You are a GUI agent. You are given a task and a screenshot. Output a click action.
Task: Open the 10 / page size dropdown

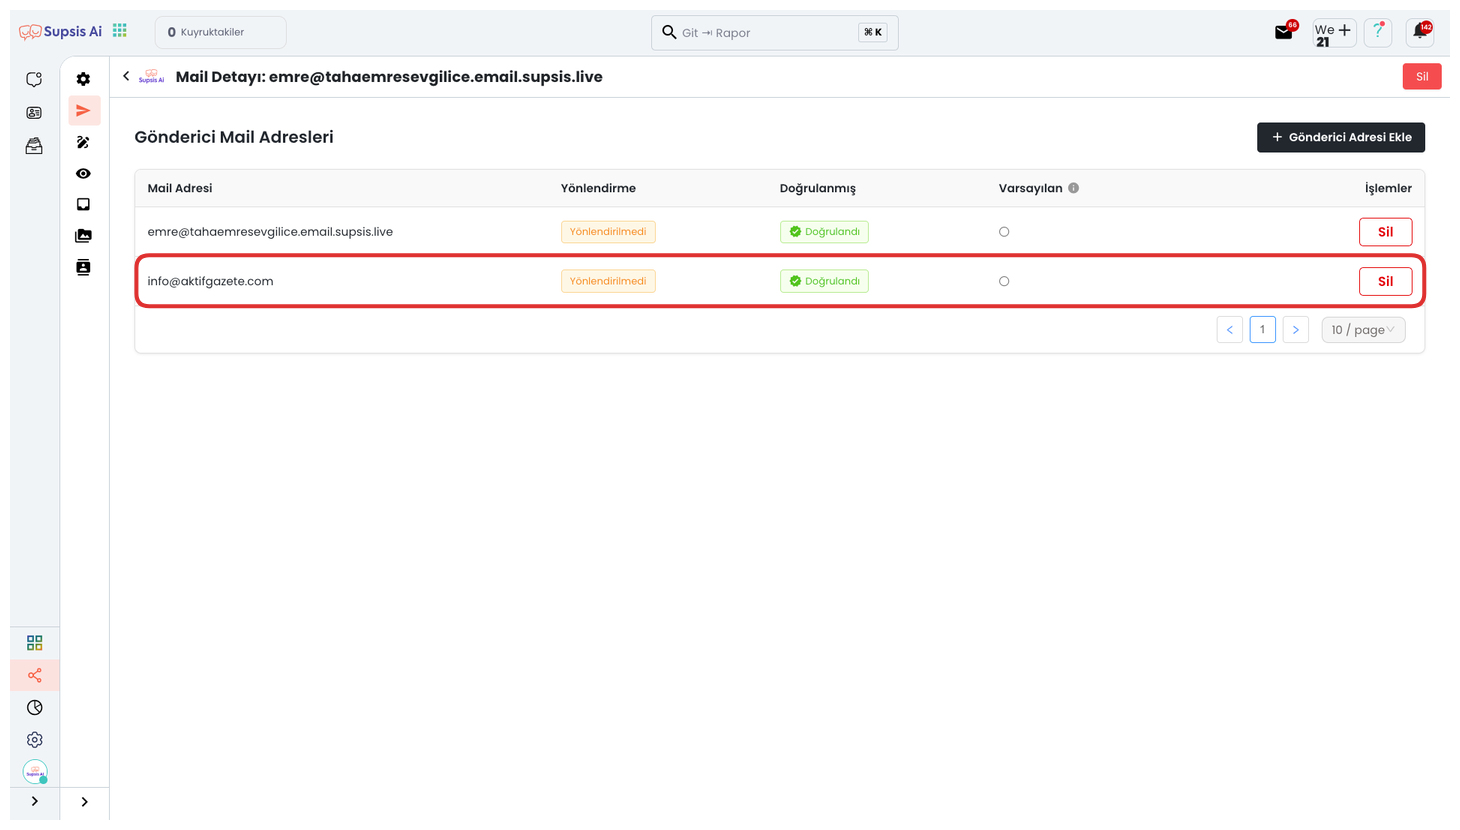1362,330
